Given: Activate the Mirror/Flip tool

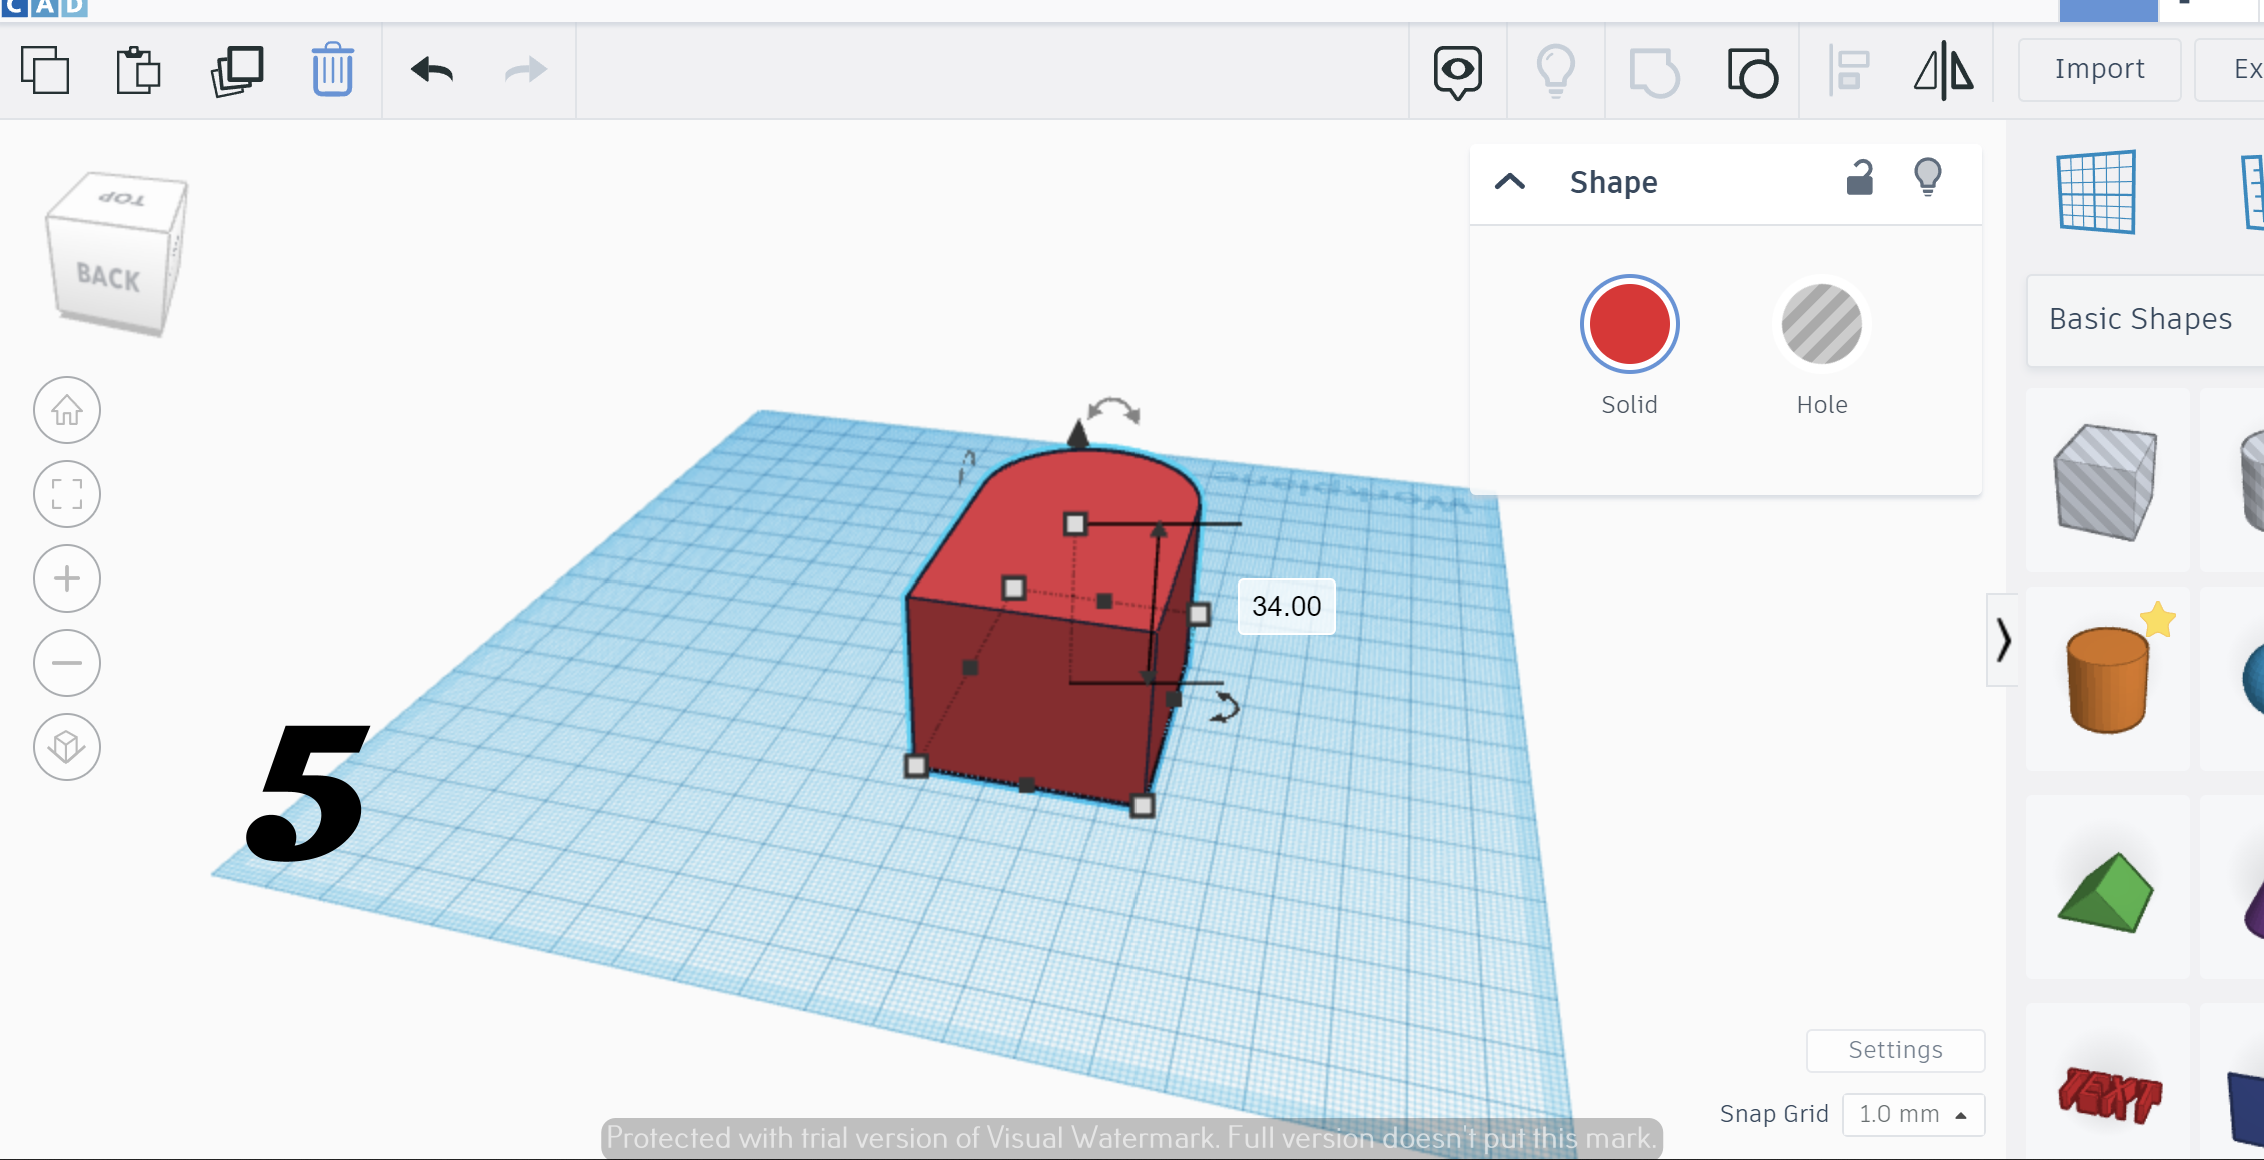Looking at the screenshot, I should pos(1944,71).
